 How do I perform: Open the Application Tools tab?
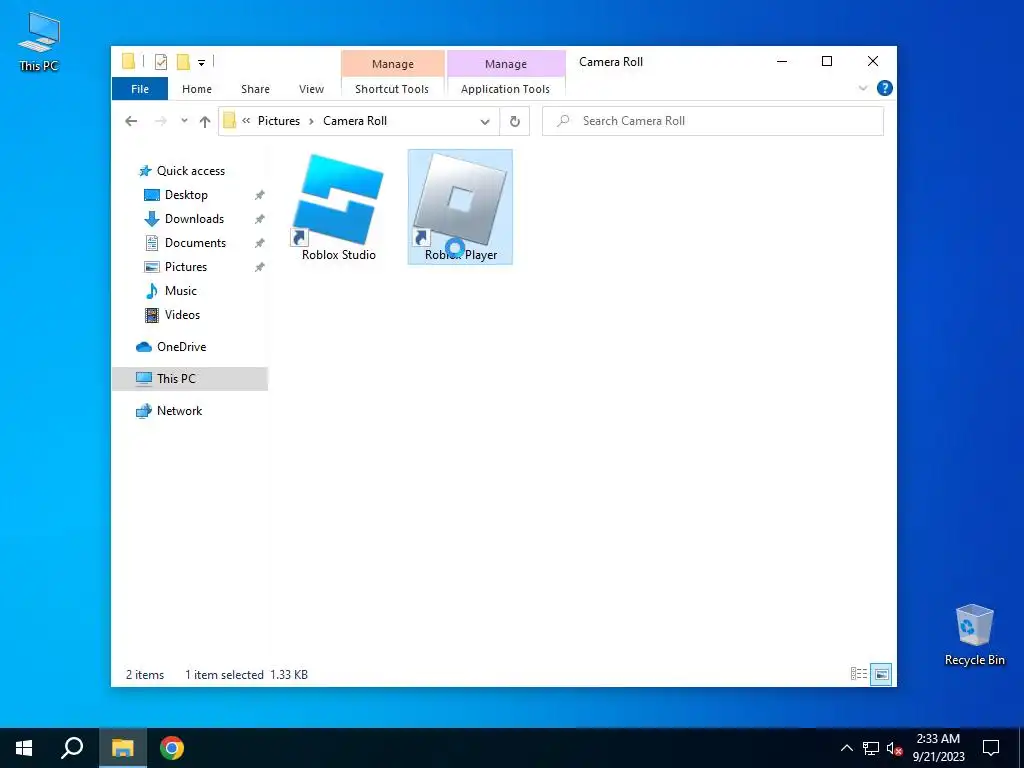pyautogui.click(x=505, y=89)
